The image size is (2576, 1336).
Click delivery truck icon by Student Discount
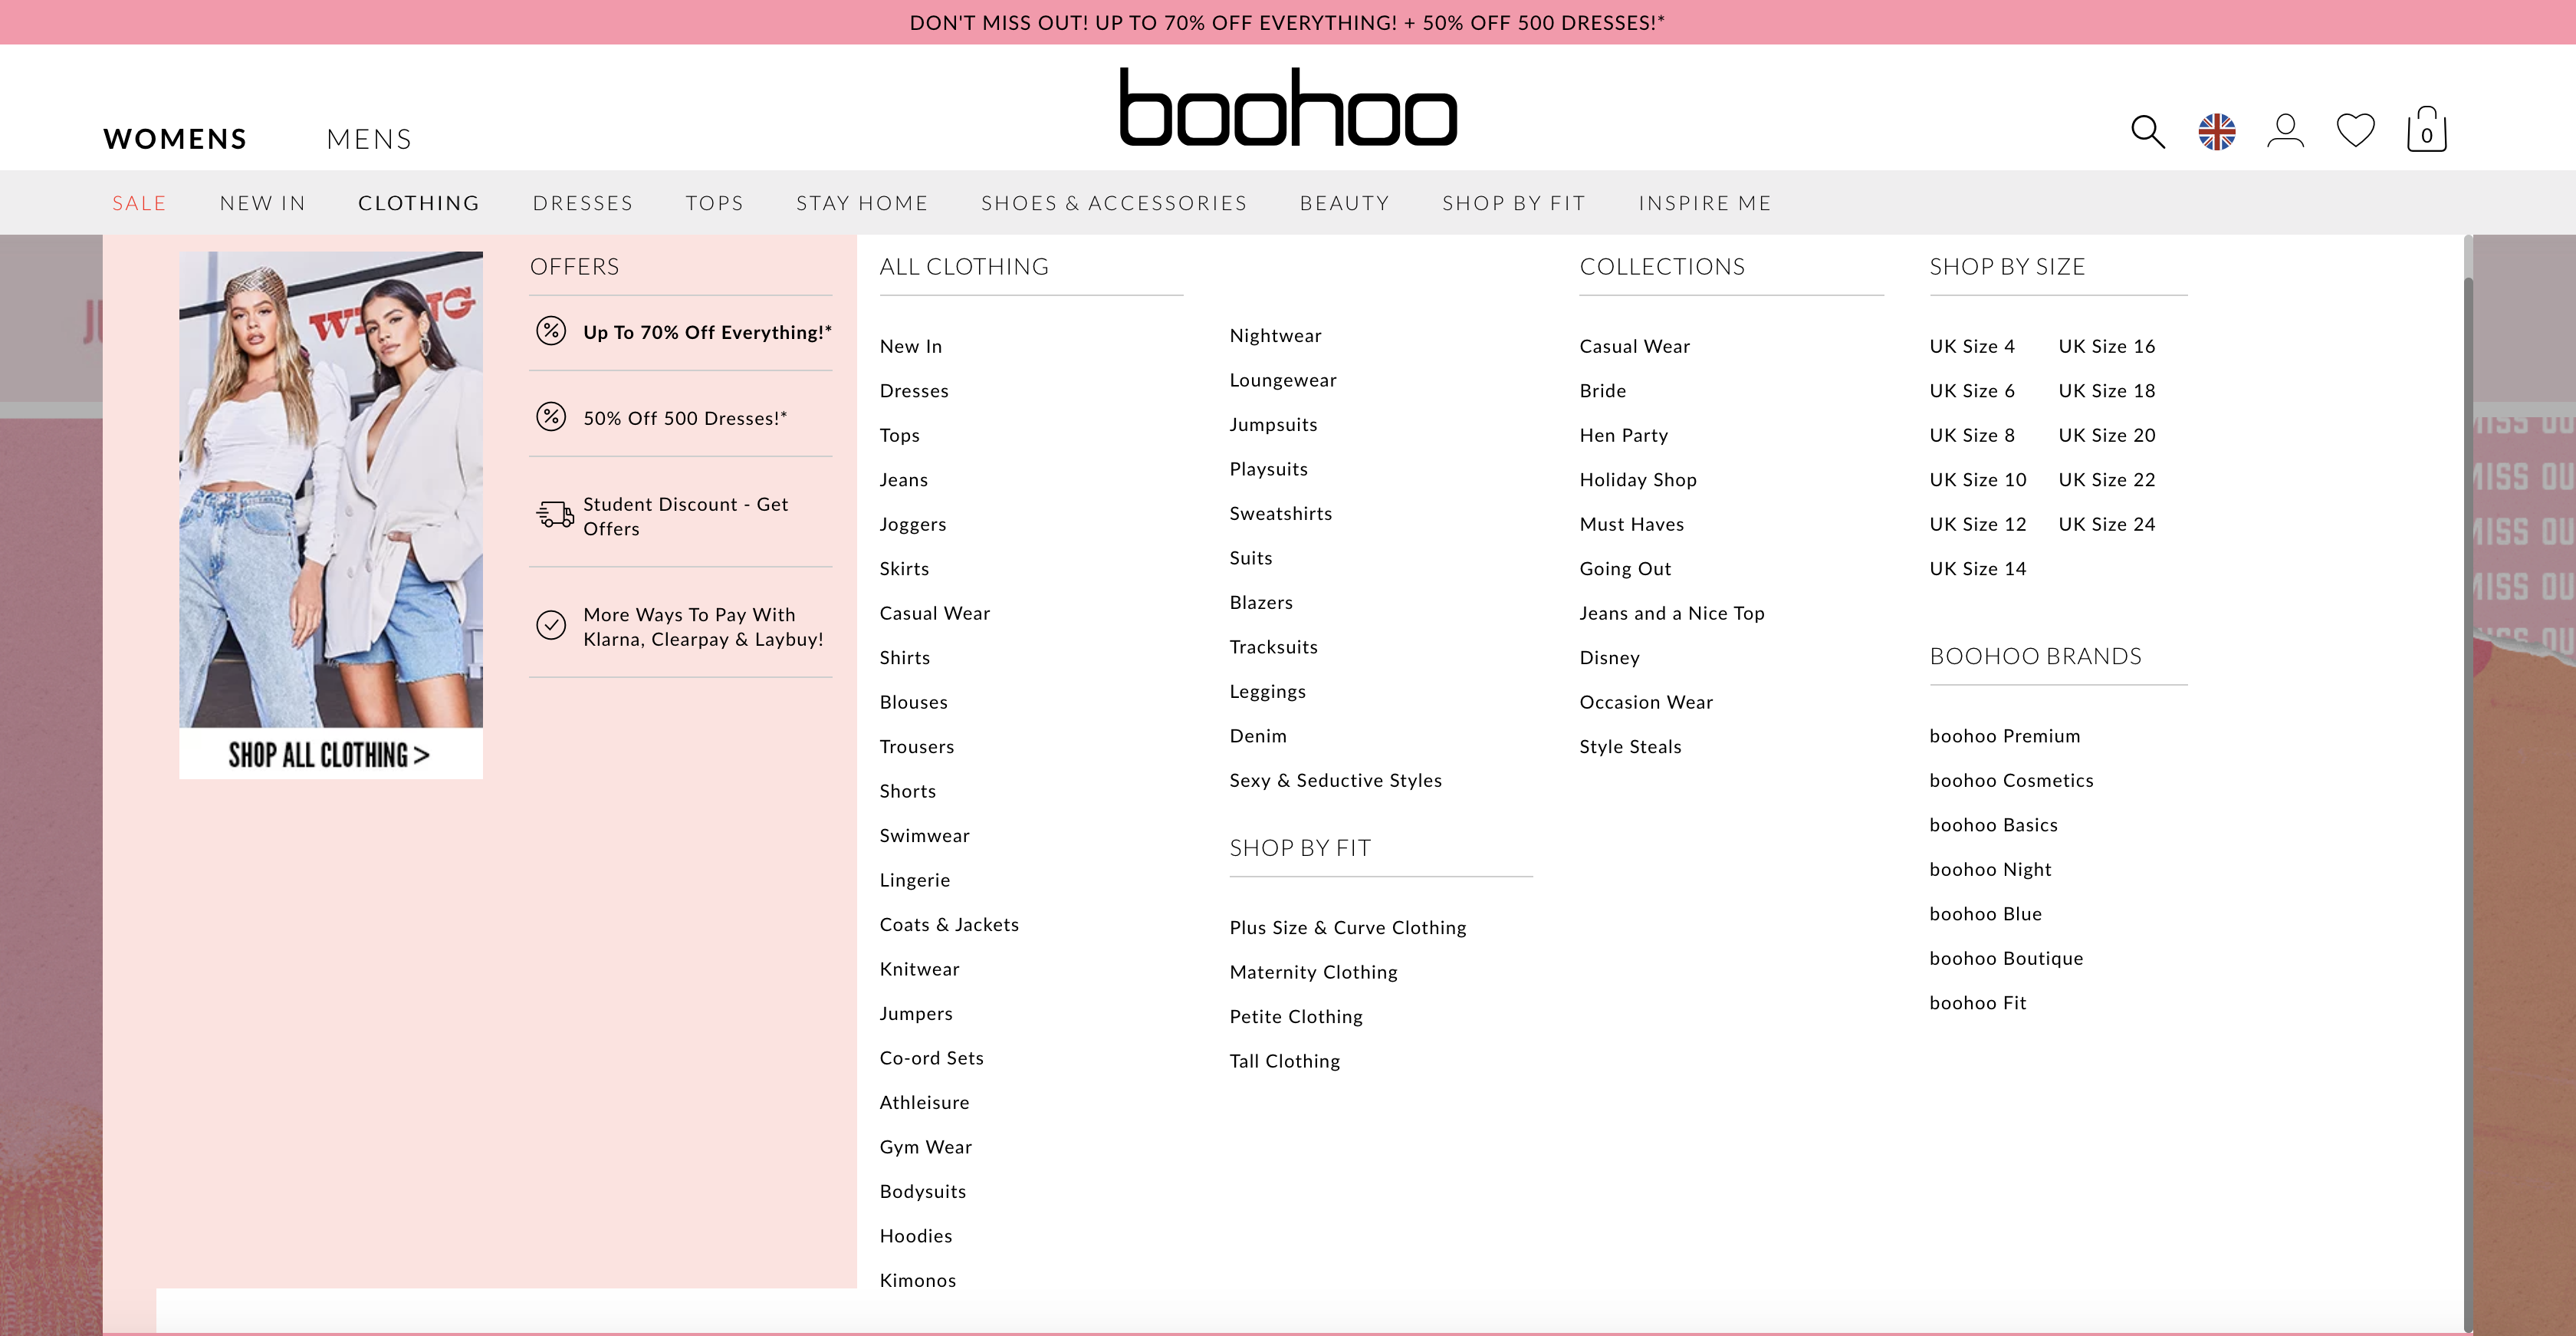tap(555, 515)
